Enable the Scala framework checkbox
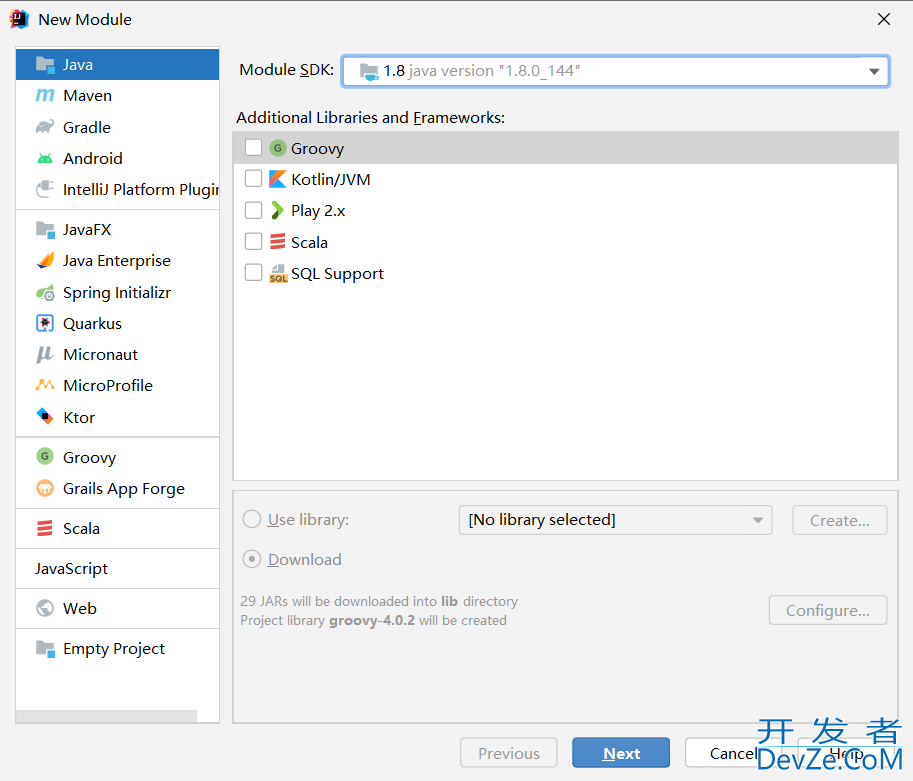 (x=253, y=241)
